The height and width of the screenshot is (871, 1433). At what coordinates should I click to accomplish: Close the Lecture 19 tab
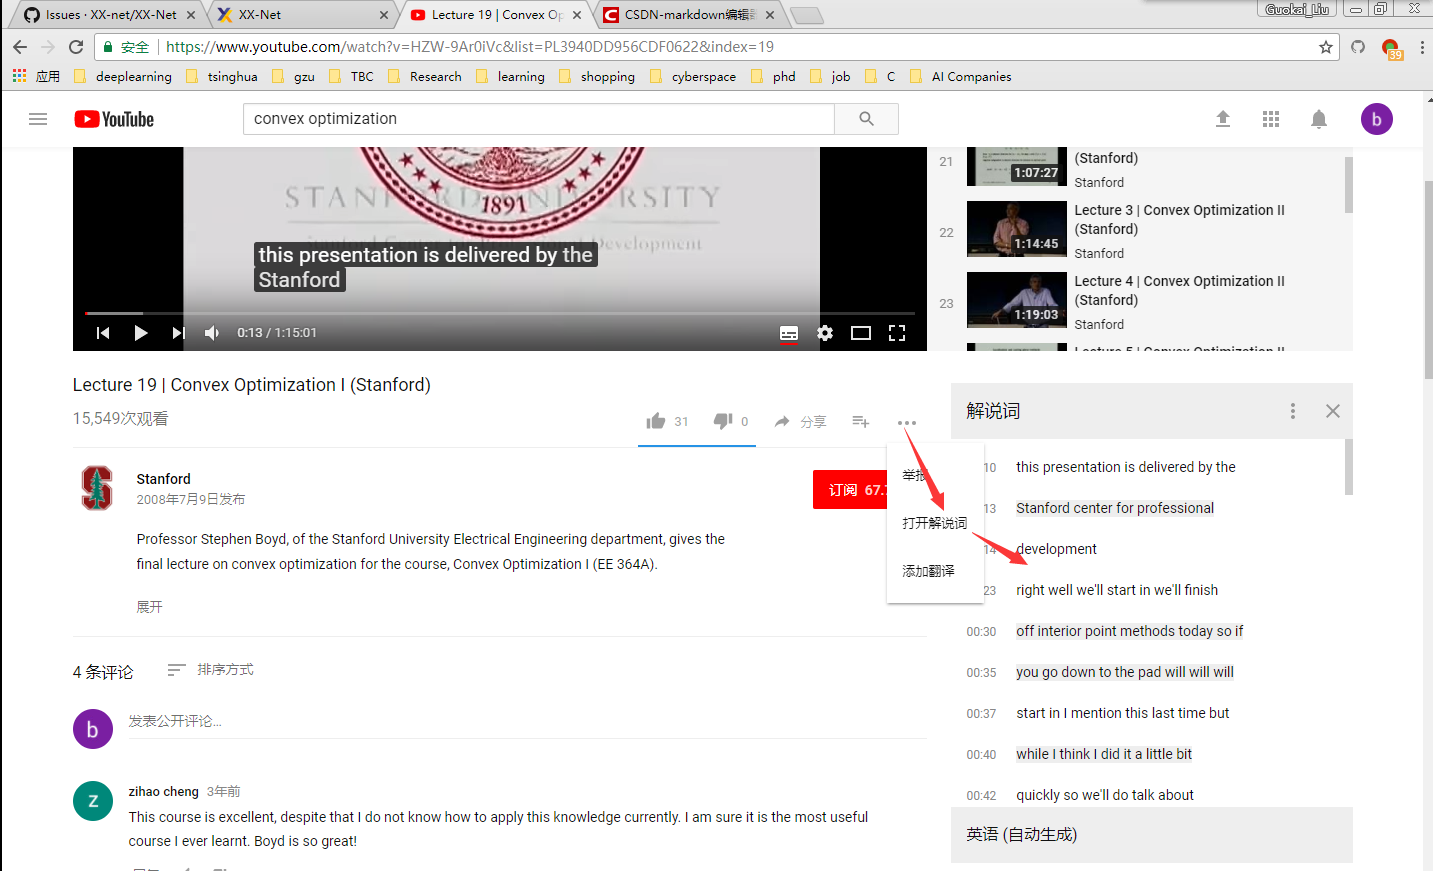click(577, 15)
